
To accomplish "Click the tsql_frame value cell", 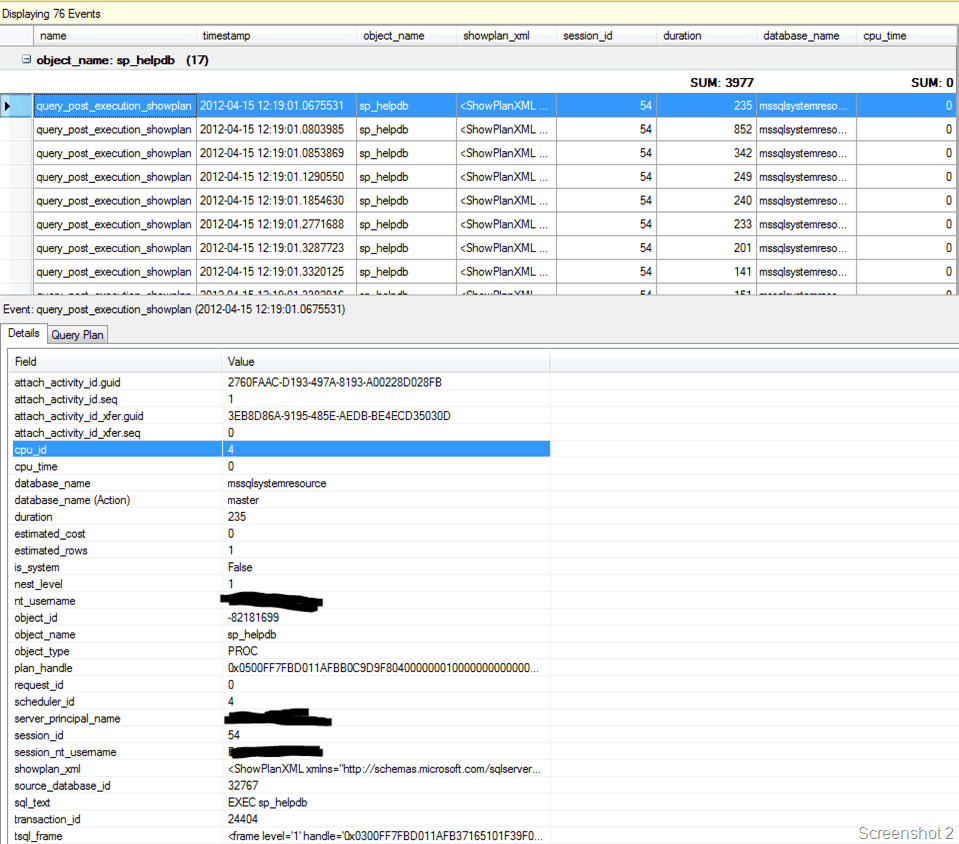I will [x=385, y=836].
